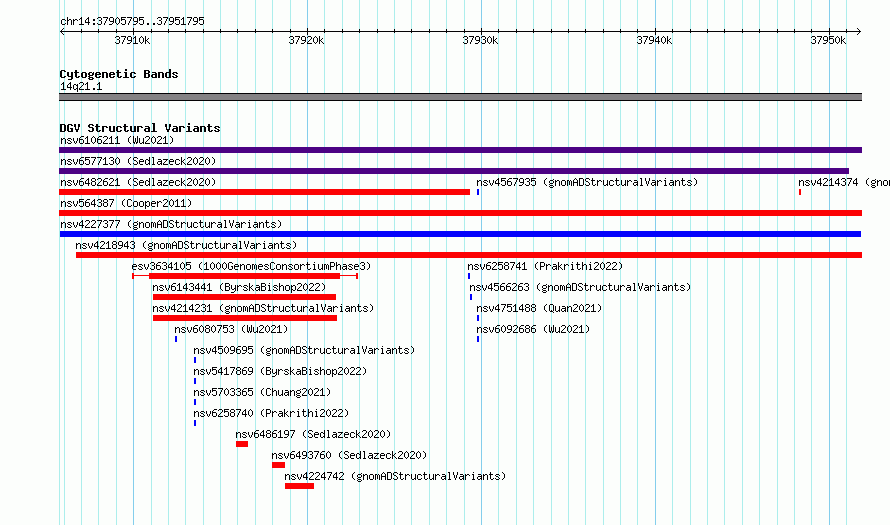The image size is (890, 525).
Task: Open the nsv4751488 (Quan2021) label
Action: (539, 308)
